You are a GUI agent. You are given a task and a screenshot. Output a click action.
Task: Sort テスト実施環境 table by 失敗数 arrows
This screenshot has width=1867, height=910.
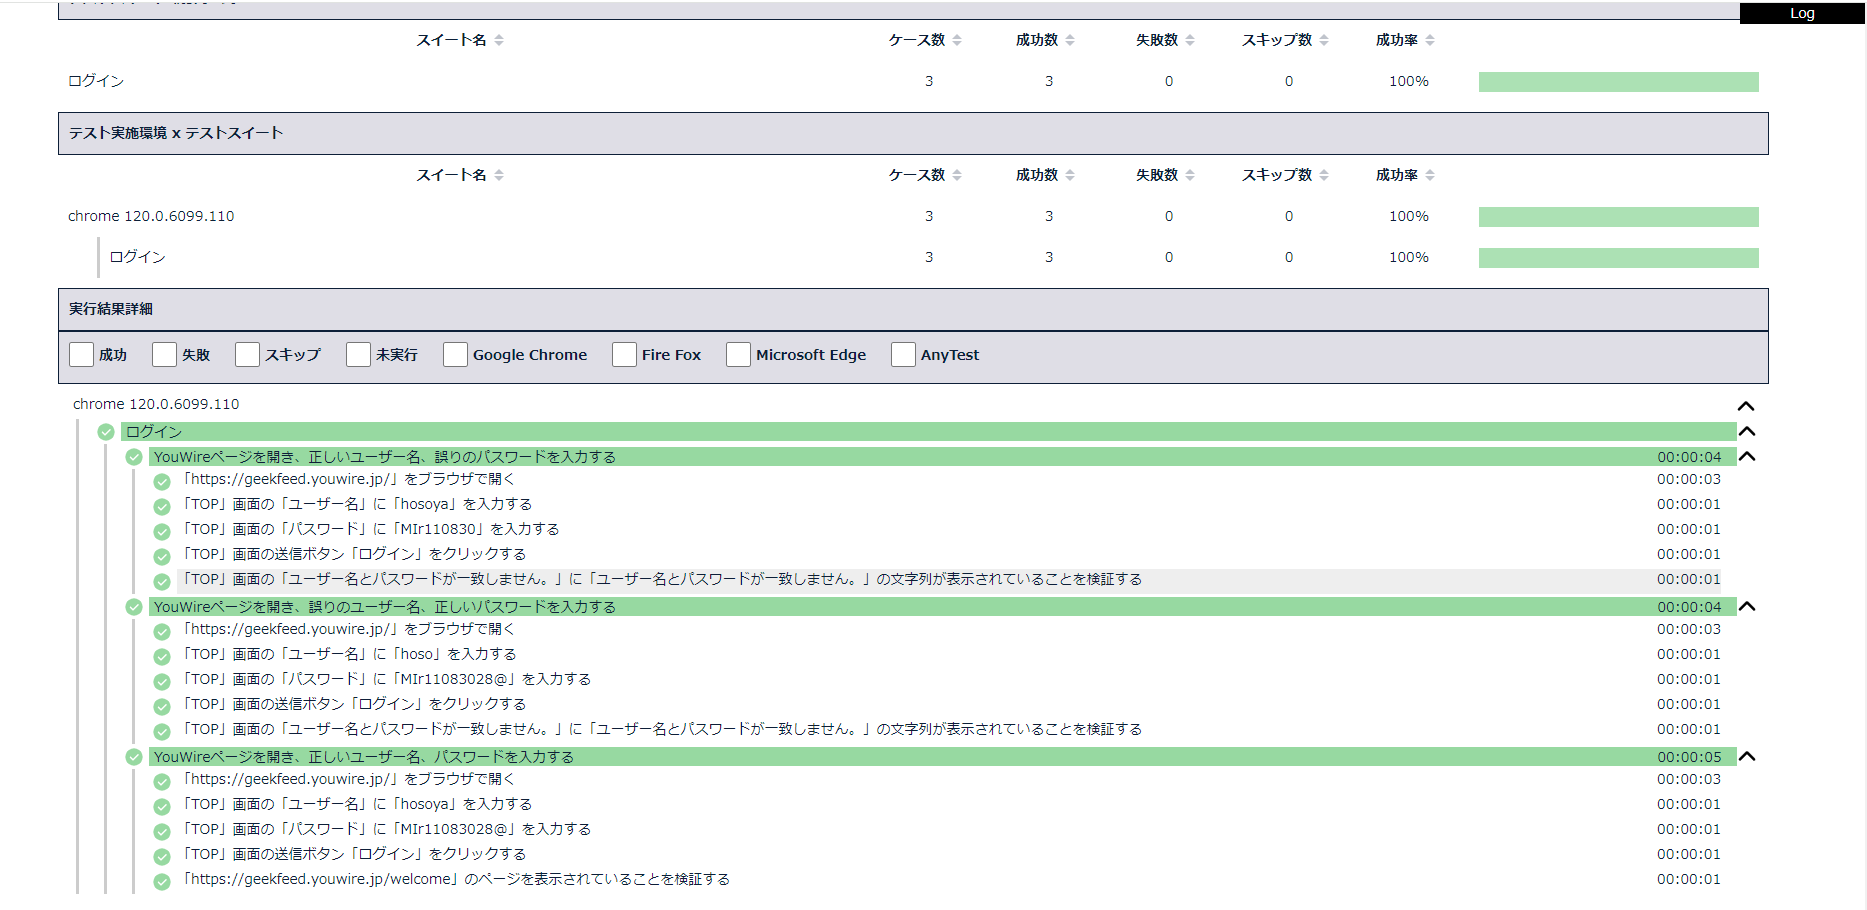(x=1190, y=175)
